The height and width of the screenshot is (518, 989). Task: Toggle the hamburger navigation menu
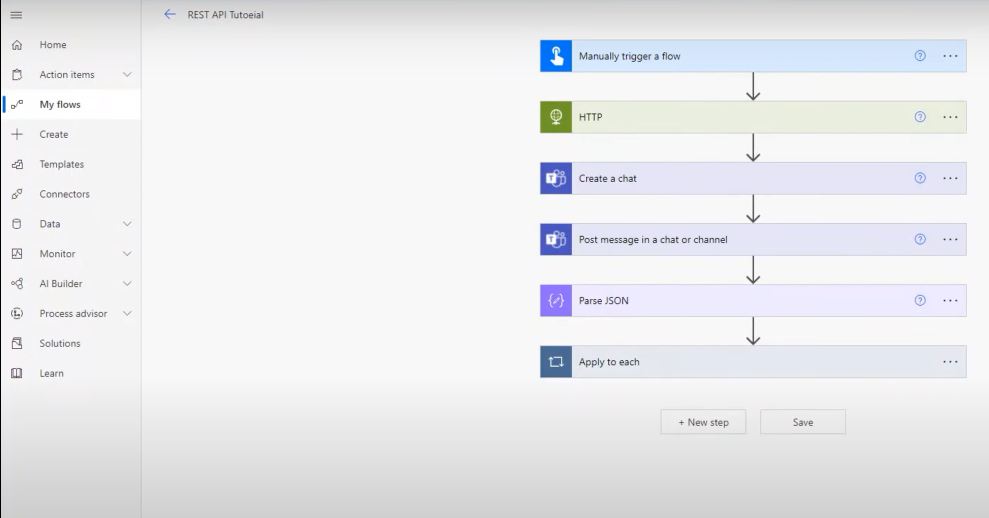(16, 15)
